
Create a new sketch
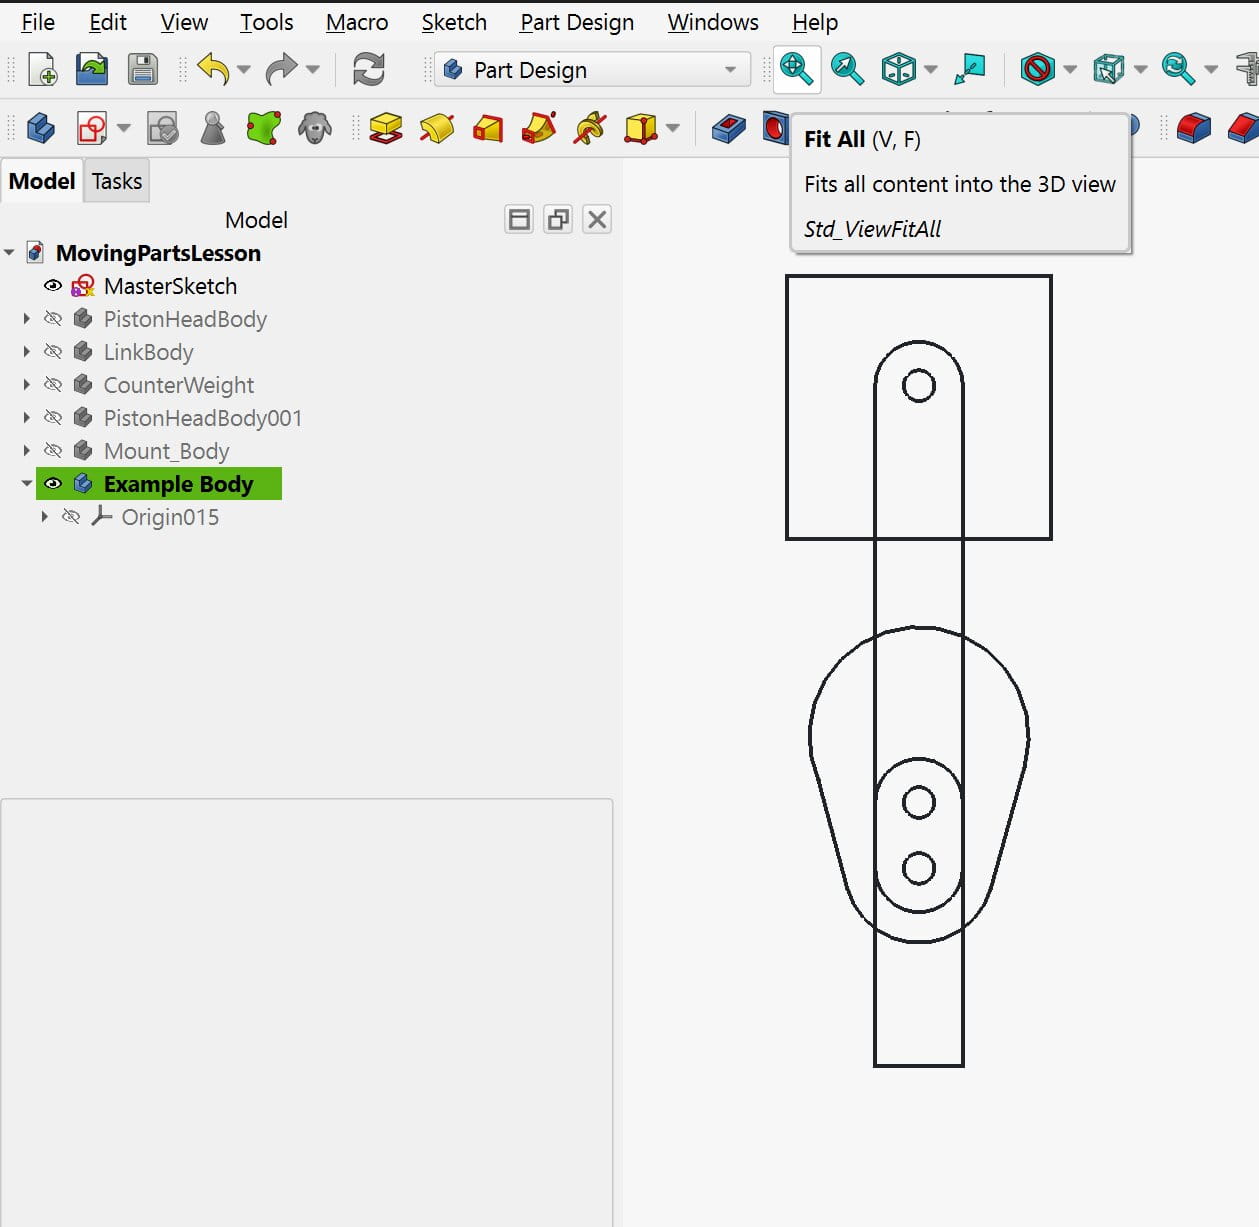[91, 128]
